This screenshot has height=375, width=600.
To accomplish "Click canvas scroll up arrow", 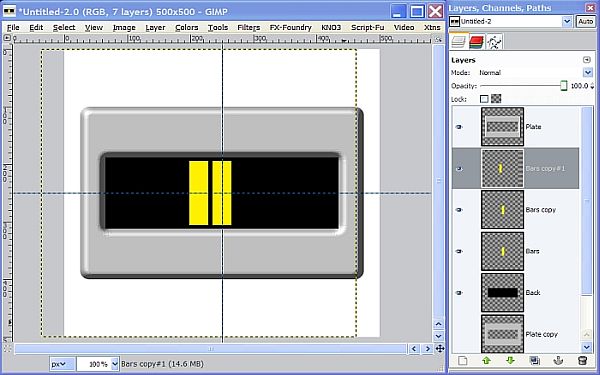I will pyautogui.click(x=439, y=324).
